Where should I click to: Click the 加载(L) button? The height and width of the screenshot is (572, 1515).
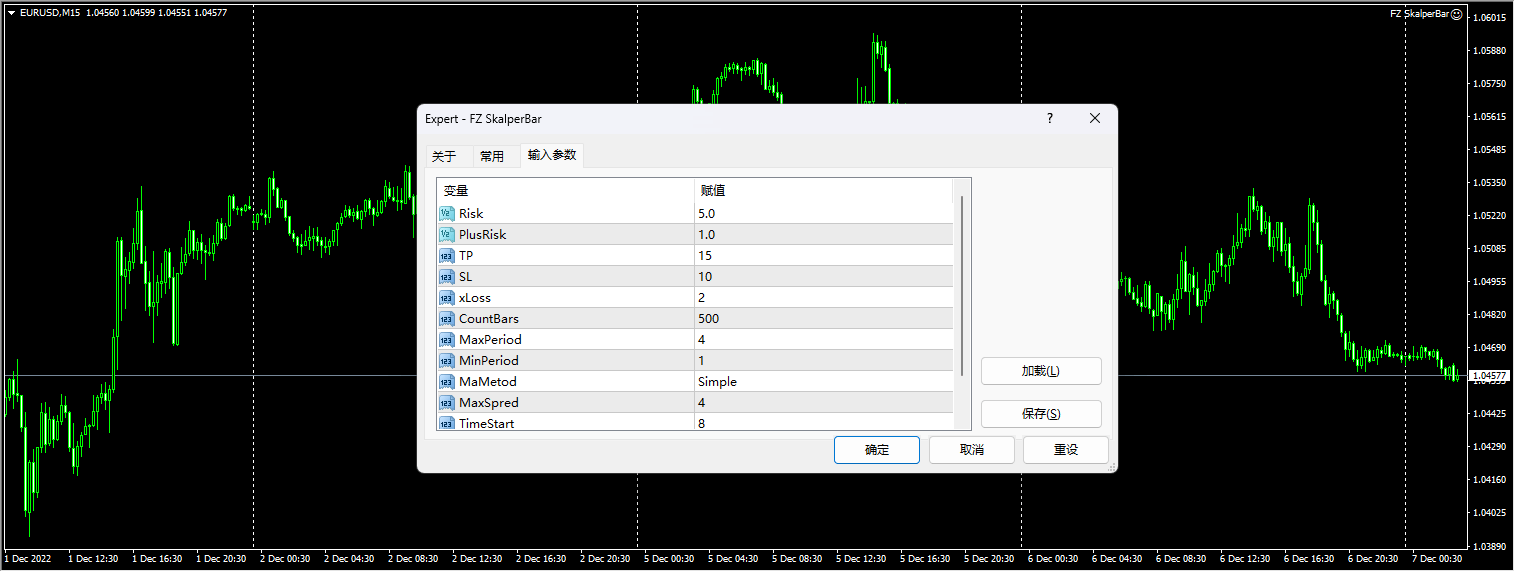(1040, 371)
